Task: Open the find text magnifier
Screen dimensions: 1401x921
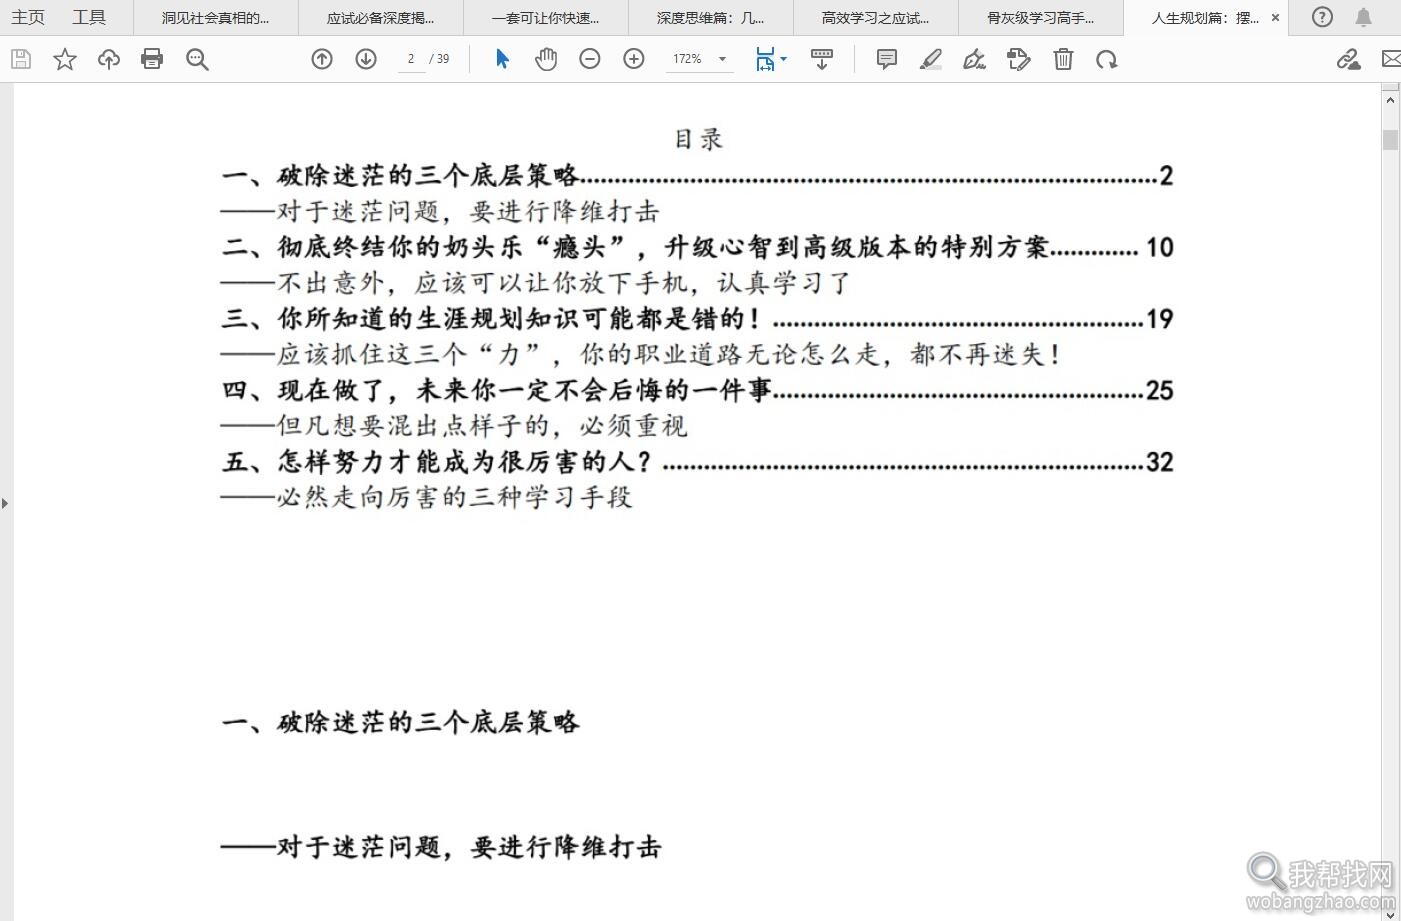Action: click(197, 60)
